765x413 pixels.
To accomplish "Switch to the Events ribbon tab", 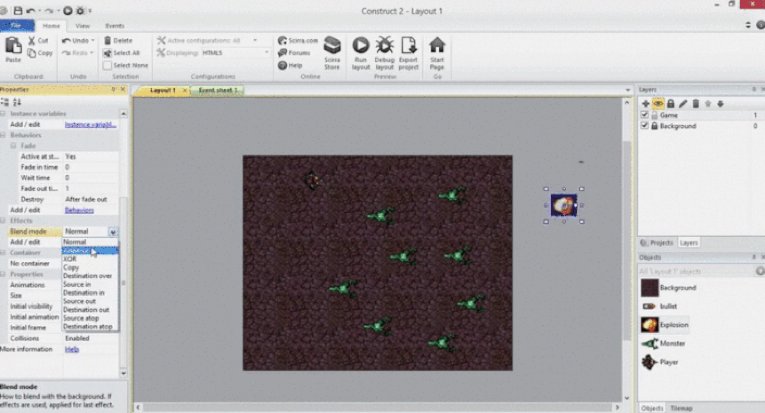I will click(x=115, y=26).
